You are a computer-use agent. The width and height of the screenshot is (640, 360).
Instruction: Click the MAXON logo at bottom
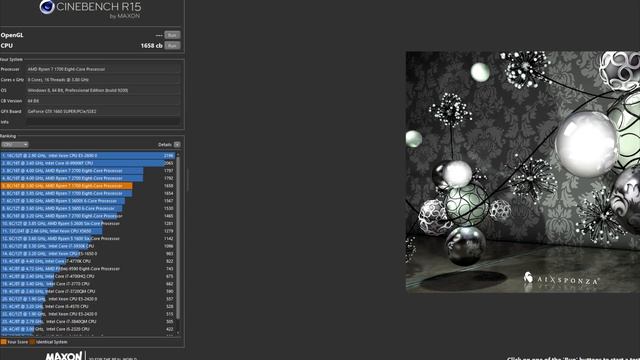coord(64,356)
